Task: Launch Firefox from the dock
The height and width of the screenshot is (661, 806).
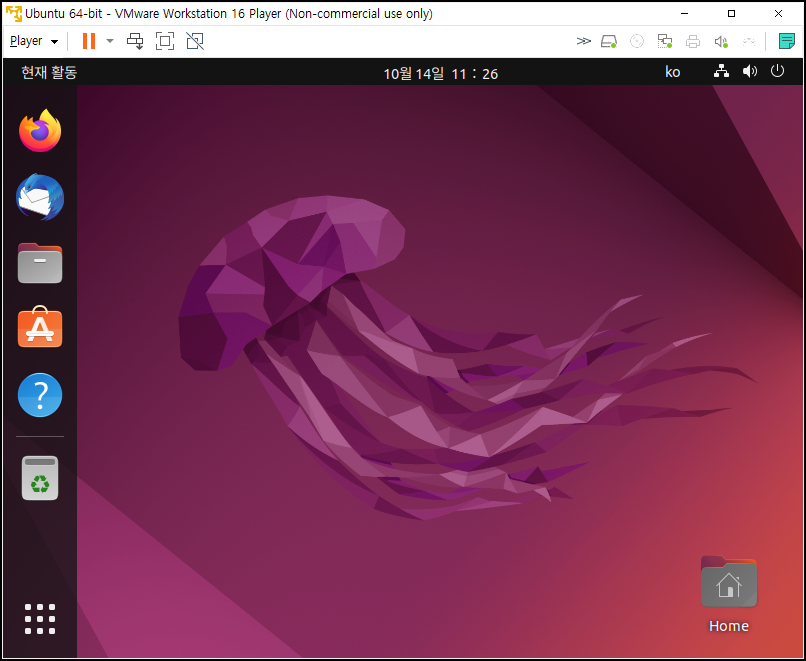Action: tap(40, 131)
